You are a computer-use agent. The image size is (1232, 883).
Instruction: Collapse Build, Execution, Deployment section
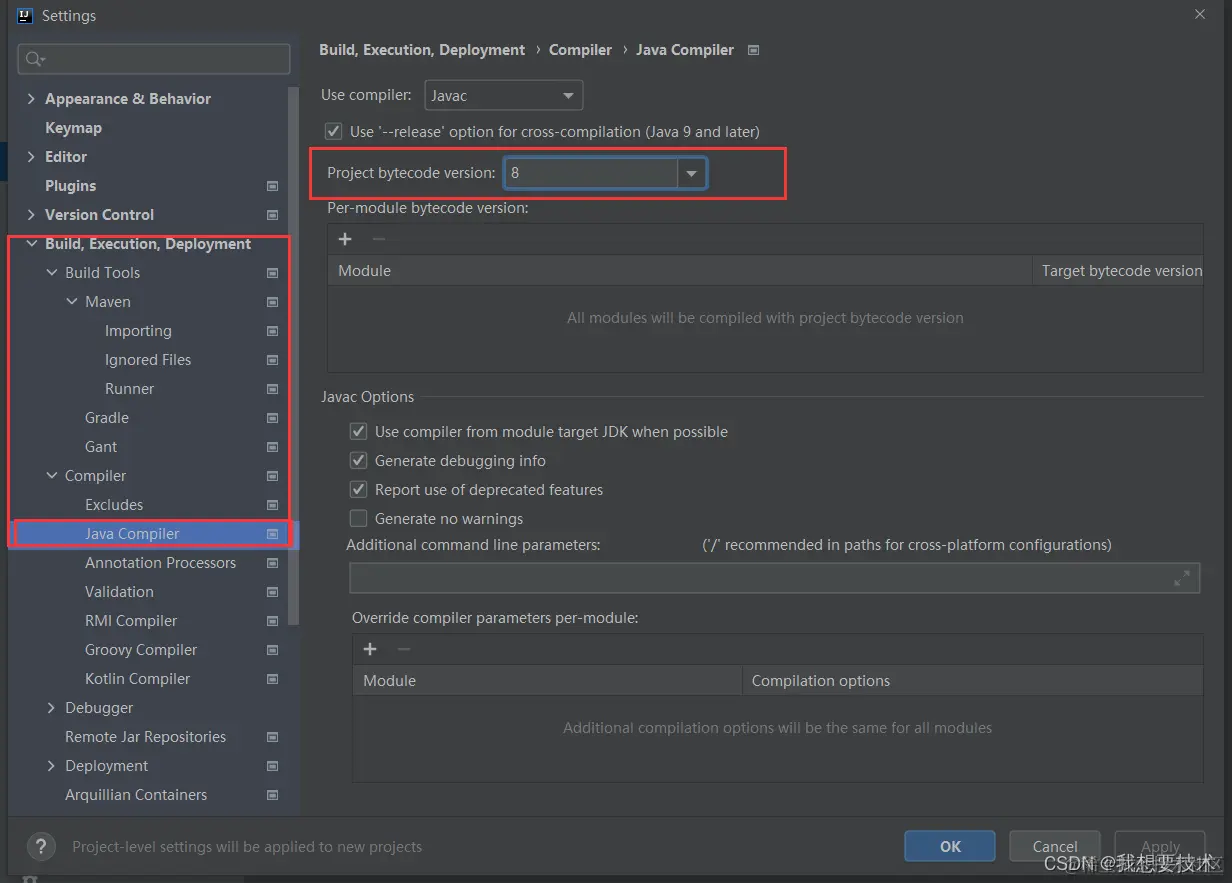coord(31,244)
